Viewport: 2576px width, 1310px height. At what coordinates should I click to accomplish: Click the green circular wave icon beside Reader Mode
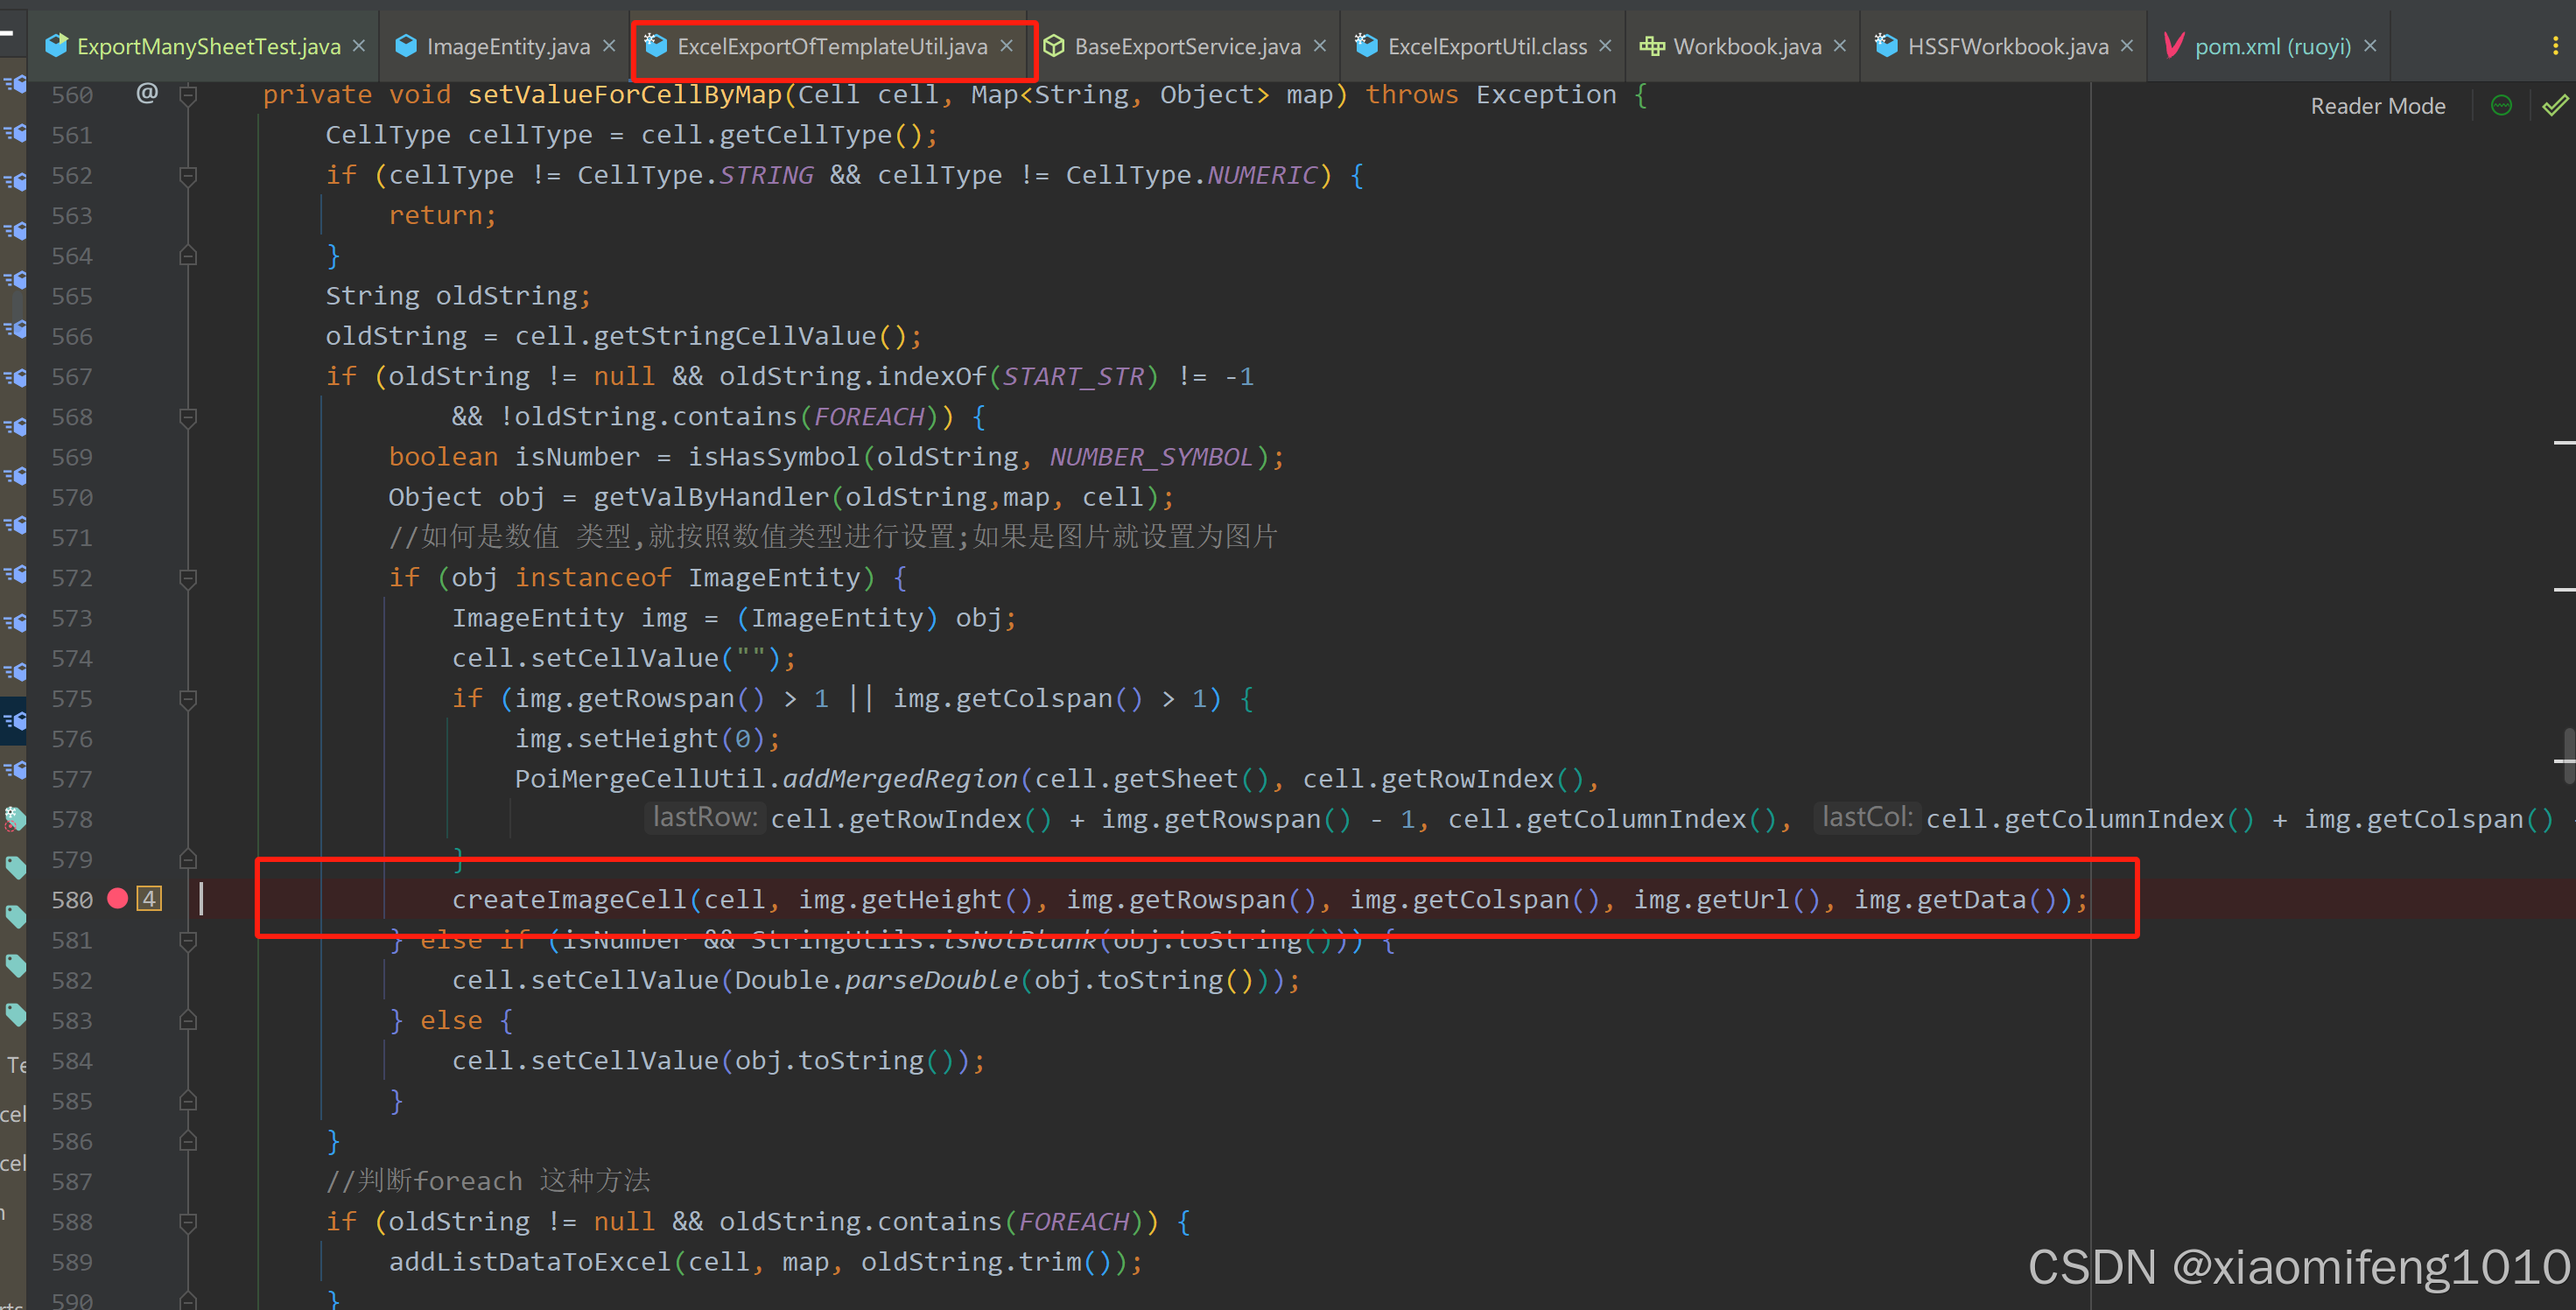(2501, 106)
